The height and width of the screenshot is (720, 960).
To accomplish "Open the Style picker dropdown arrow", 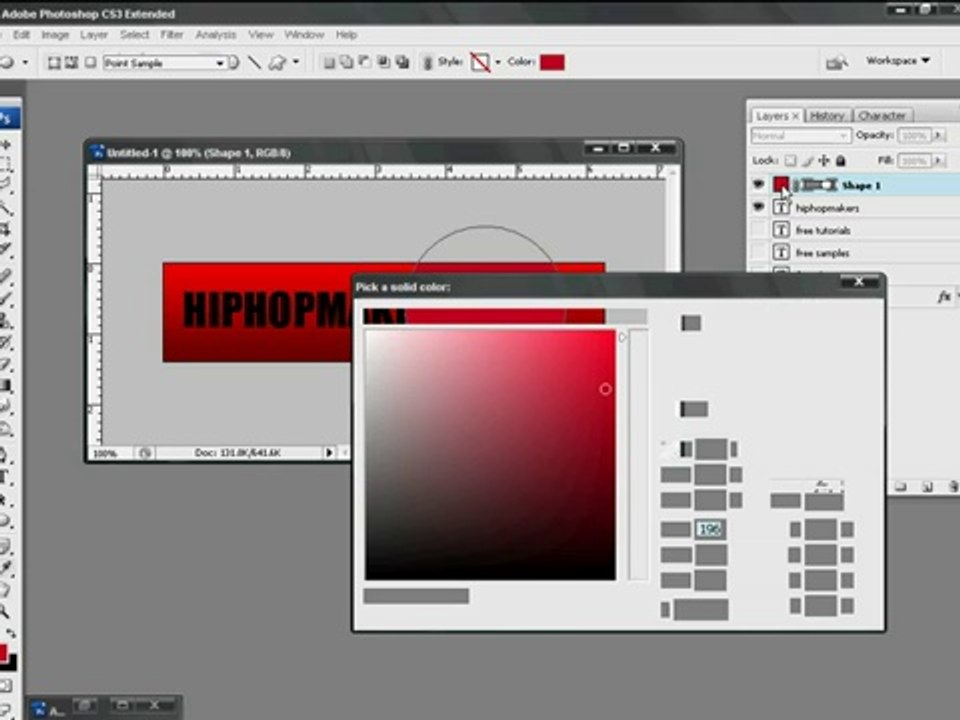I will [x=497, y=62].
